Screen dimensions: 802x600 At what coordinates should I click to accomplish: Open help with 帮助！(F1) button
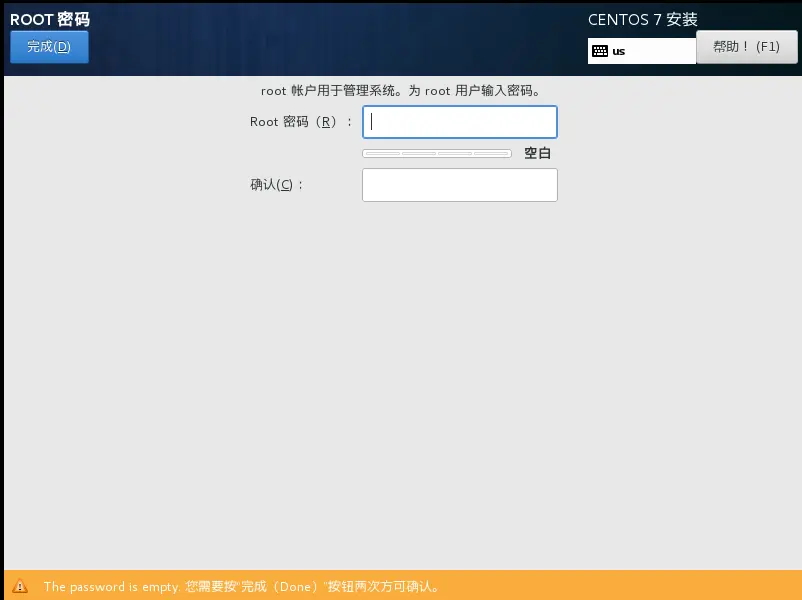point(746,47)
